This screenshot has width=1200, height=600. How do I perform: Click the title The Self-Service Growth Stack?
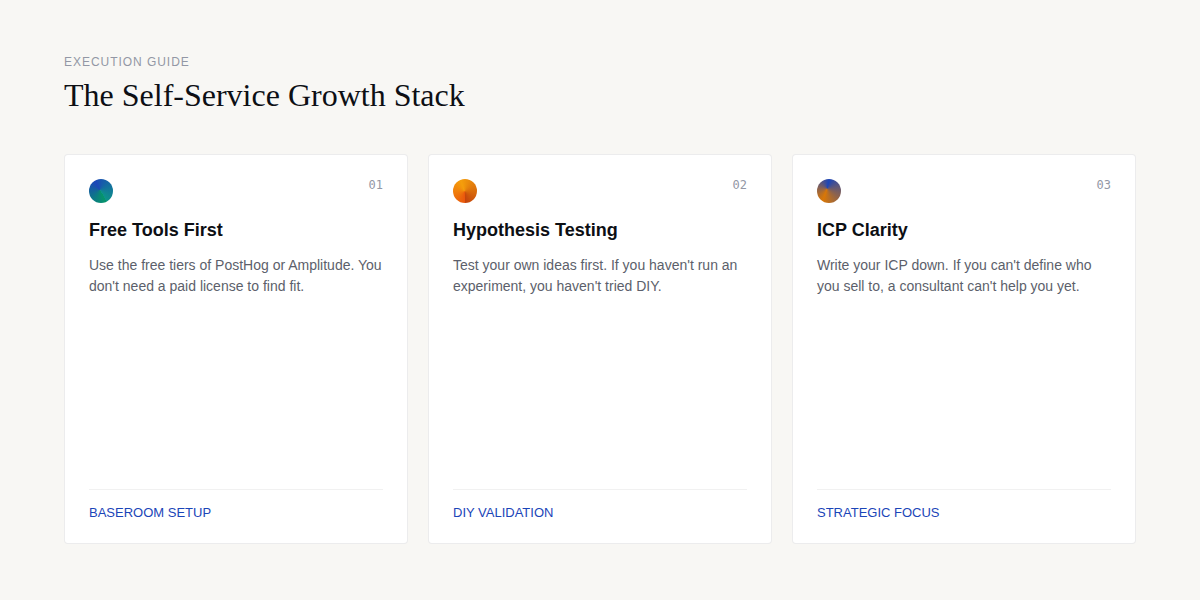pos(264,96)
